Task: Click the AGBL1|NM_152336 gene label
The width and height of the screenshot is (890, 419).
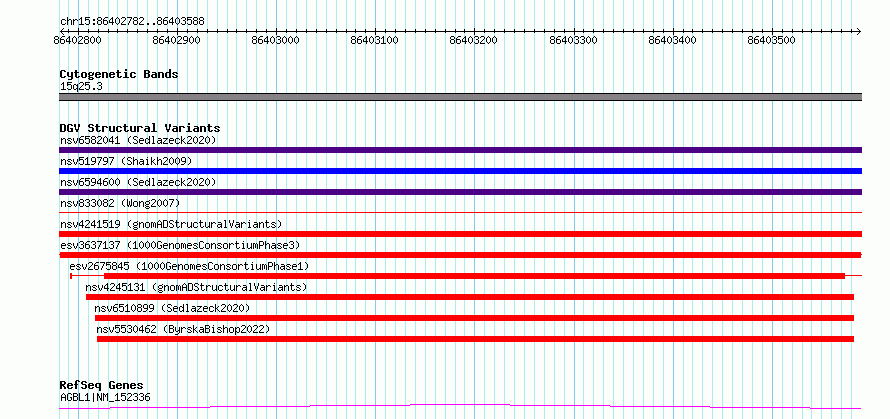Action: click(105, 397)
